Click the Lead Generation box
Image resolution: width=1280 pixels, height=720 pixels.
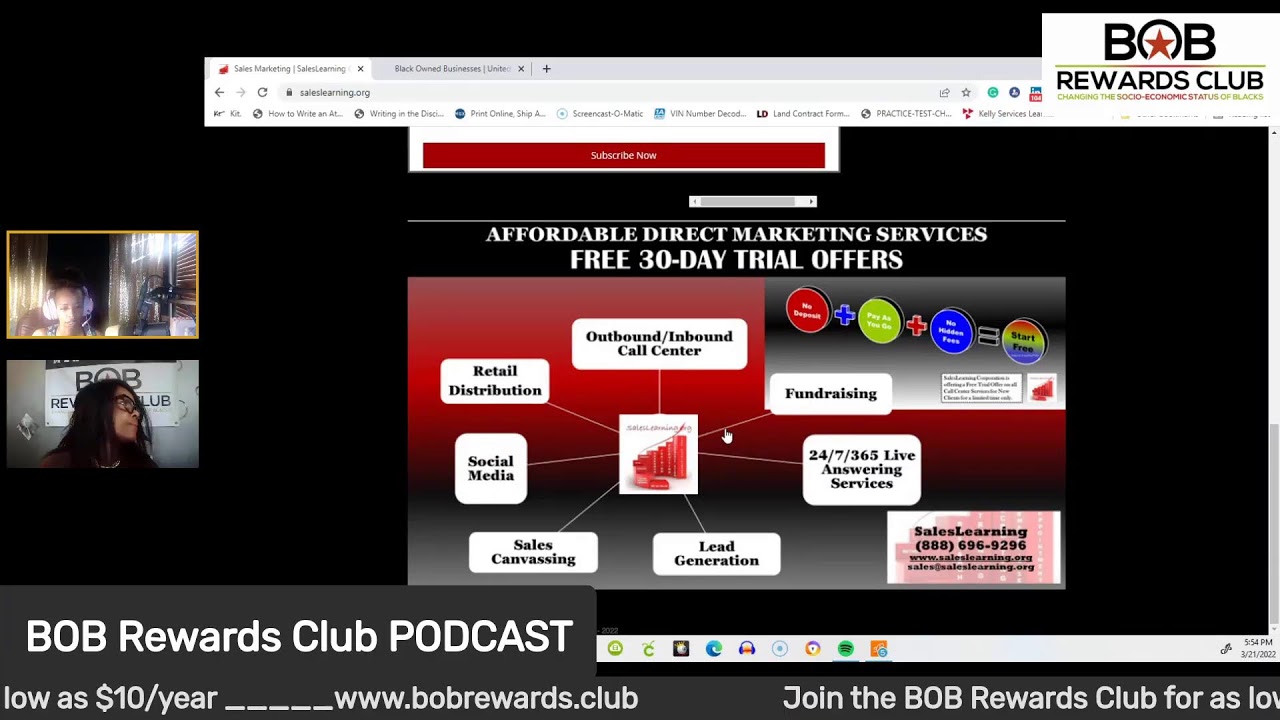pos(716,554)
